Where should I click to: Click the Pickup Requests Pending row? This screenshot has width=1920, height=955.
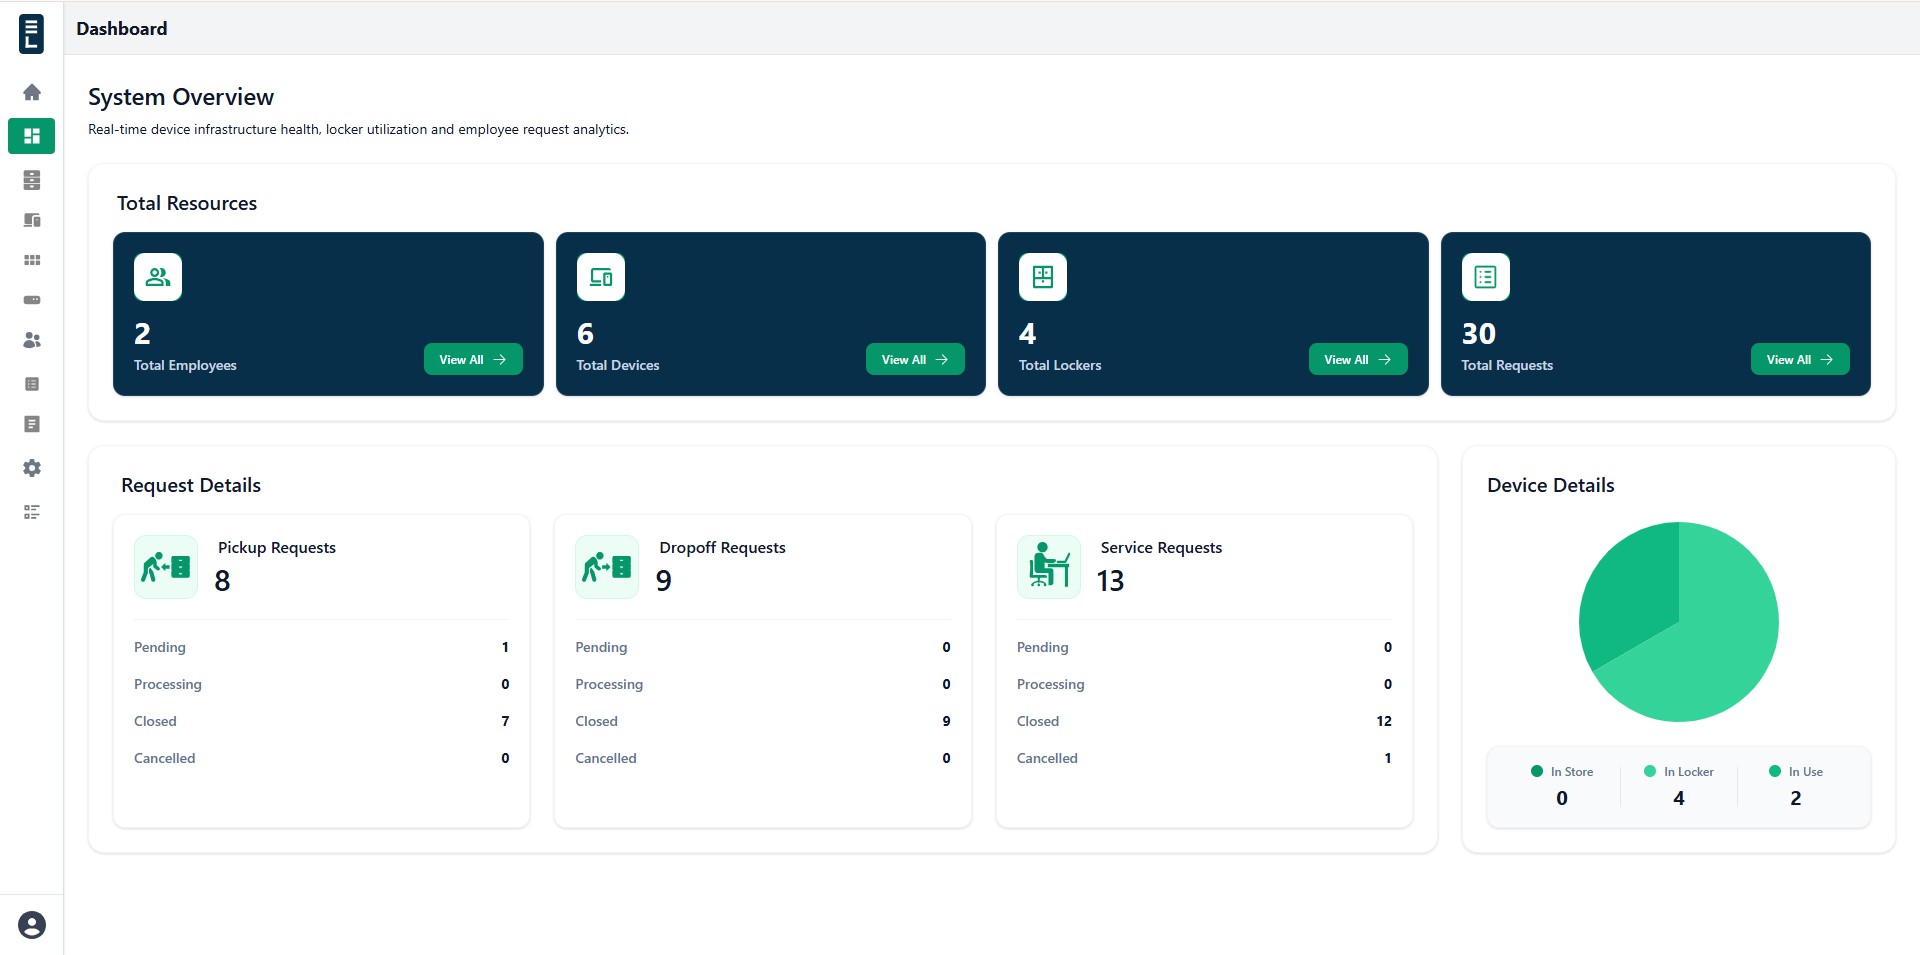[321, 647]
